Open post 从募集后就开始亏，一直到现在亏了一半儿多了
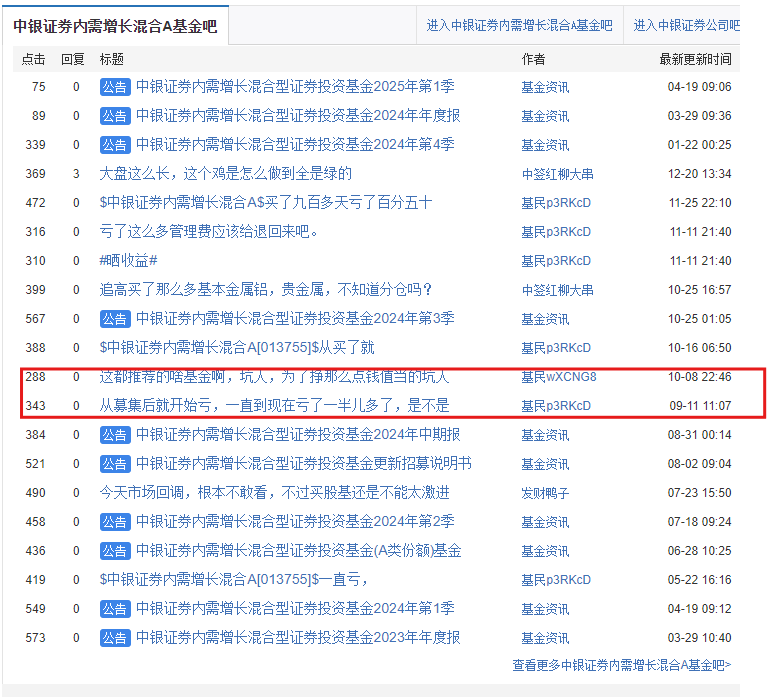The image size is (767, 697). point(274,405)
